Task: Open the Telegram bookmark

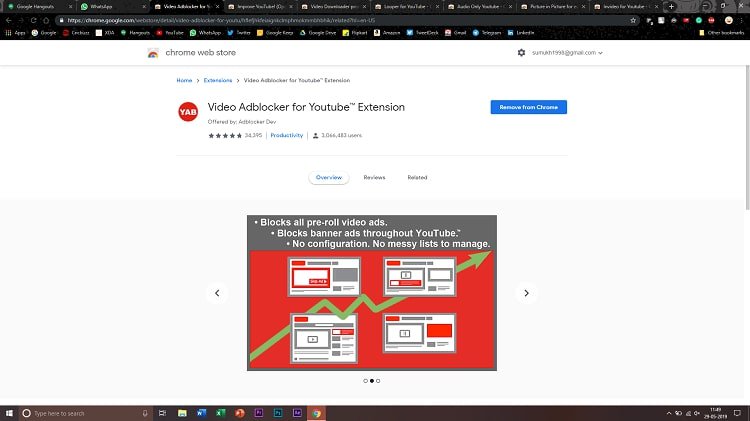Action: tap(487, 33)
